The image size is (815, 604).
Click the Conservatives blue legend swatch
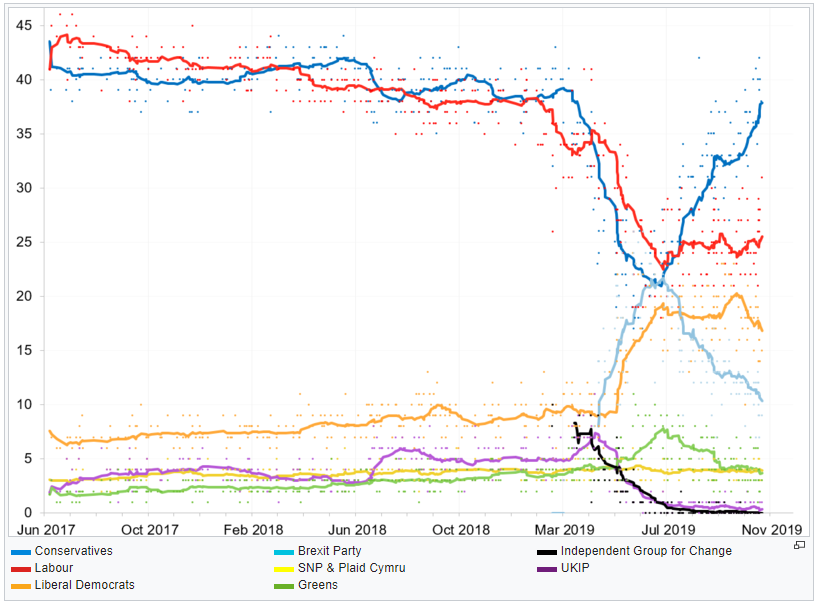21,551
